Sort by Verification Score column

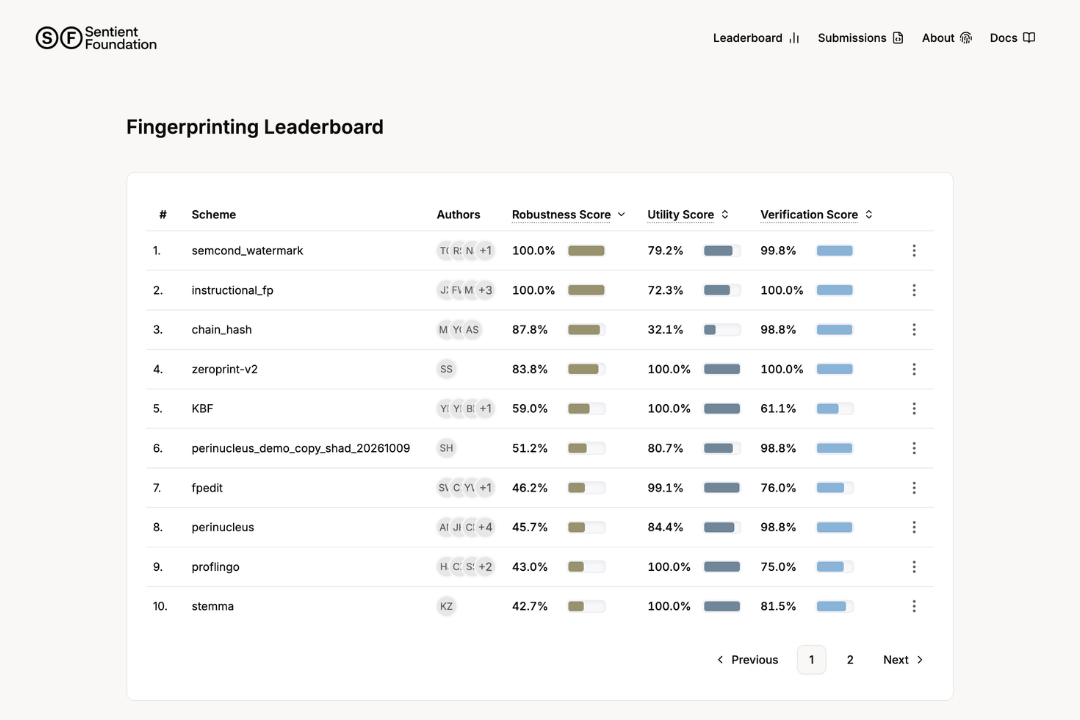click(816, 214)
